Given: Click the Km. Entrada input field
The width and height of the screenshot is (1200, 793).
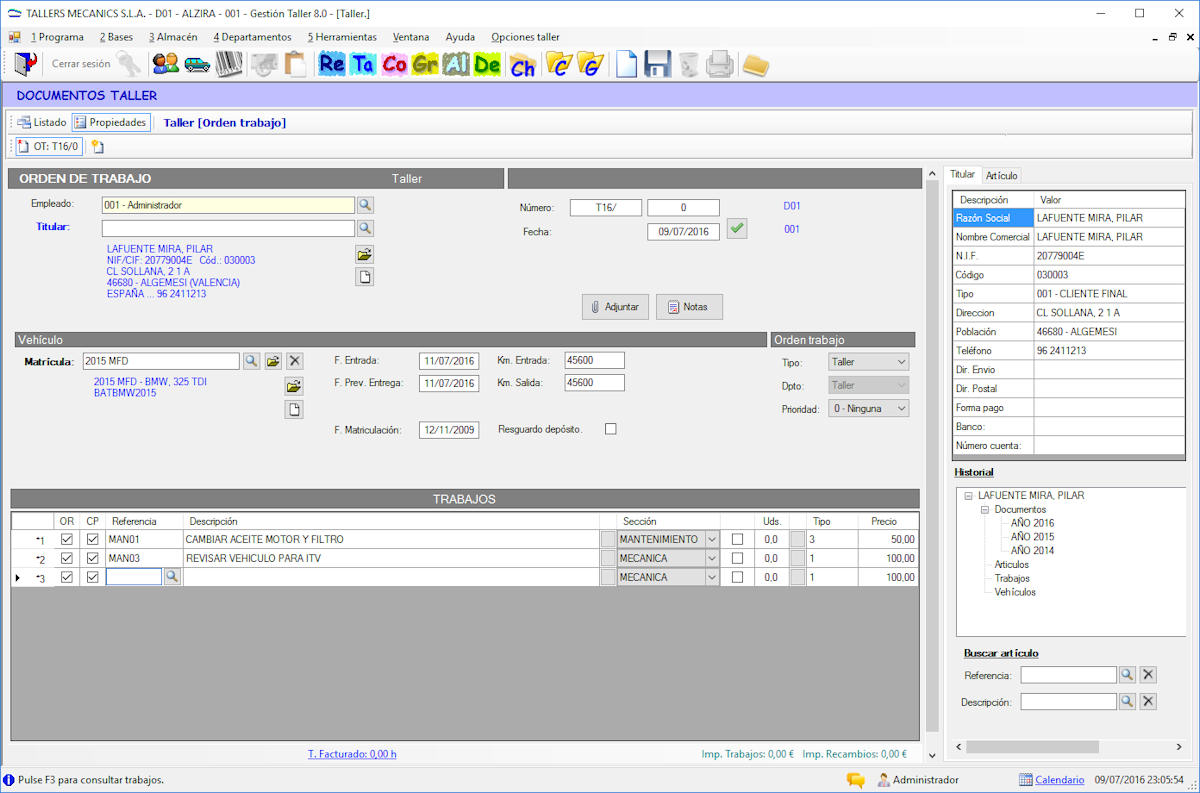Looking at the screenshot, I should tap(594, 361).
